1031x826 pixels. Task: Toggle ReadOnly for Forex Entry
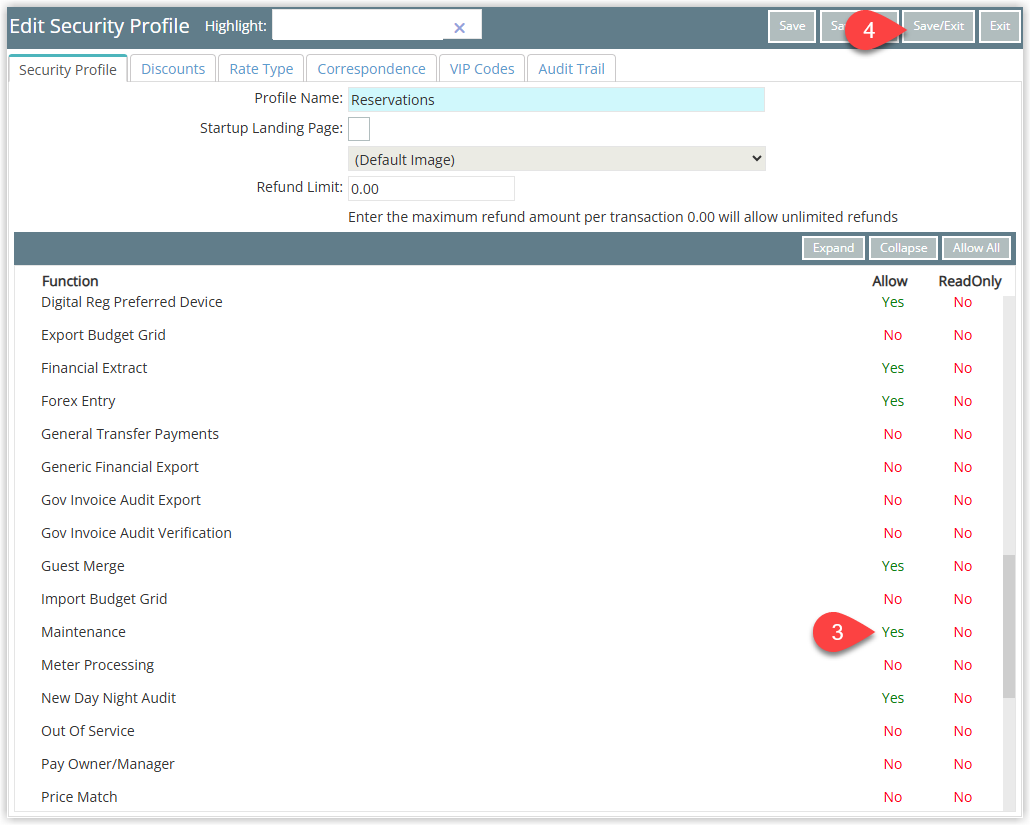(963, 401)
